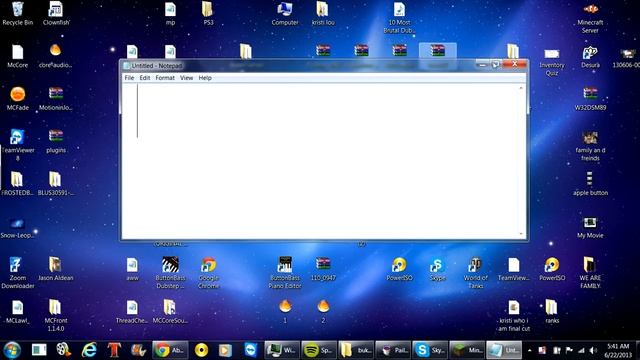The image size is (640, 360).
Task: Select the 10 Most Brutal Dub audio file
Action: click(399, 18)
